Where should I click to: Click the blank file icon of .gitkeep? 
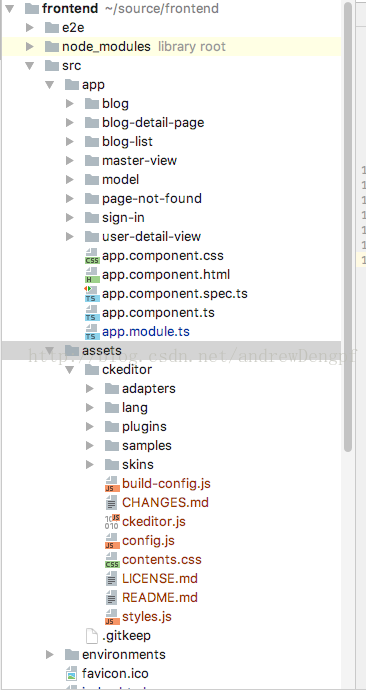click(x=92, y=635)
